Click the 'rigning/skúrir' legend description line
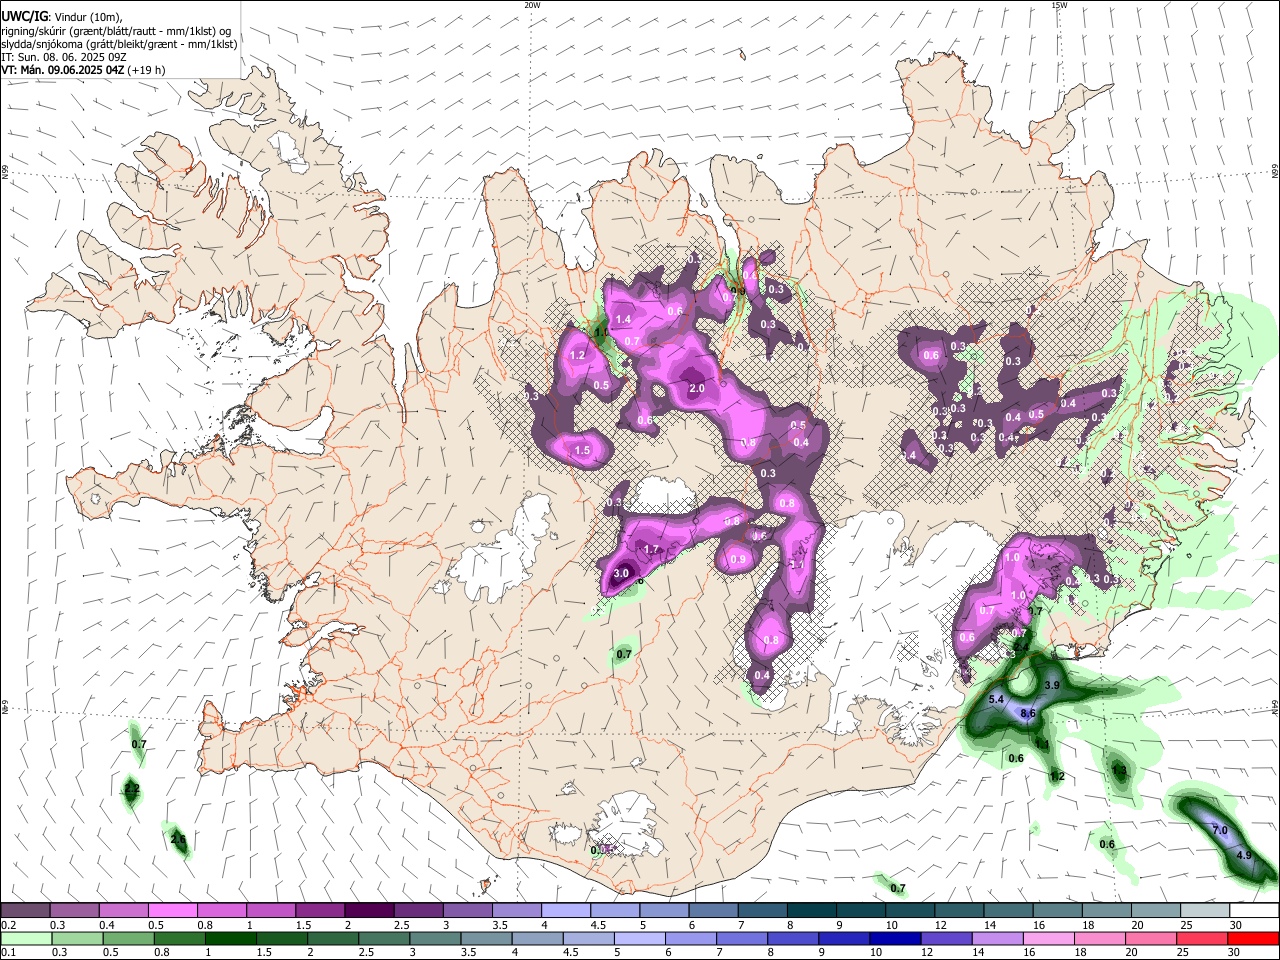 click(x=116, y=31)
